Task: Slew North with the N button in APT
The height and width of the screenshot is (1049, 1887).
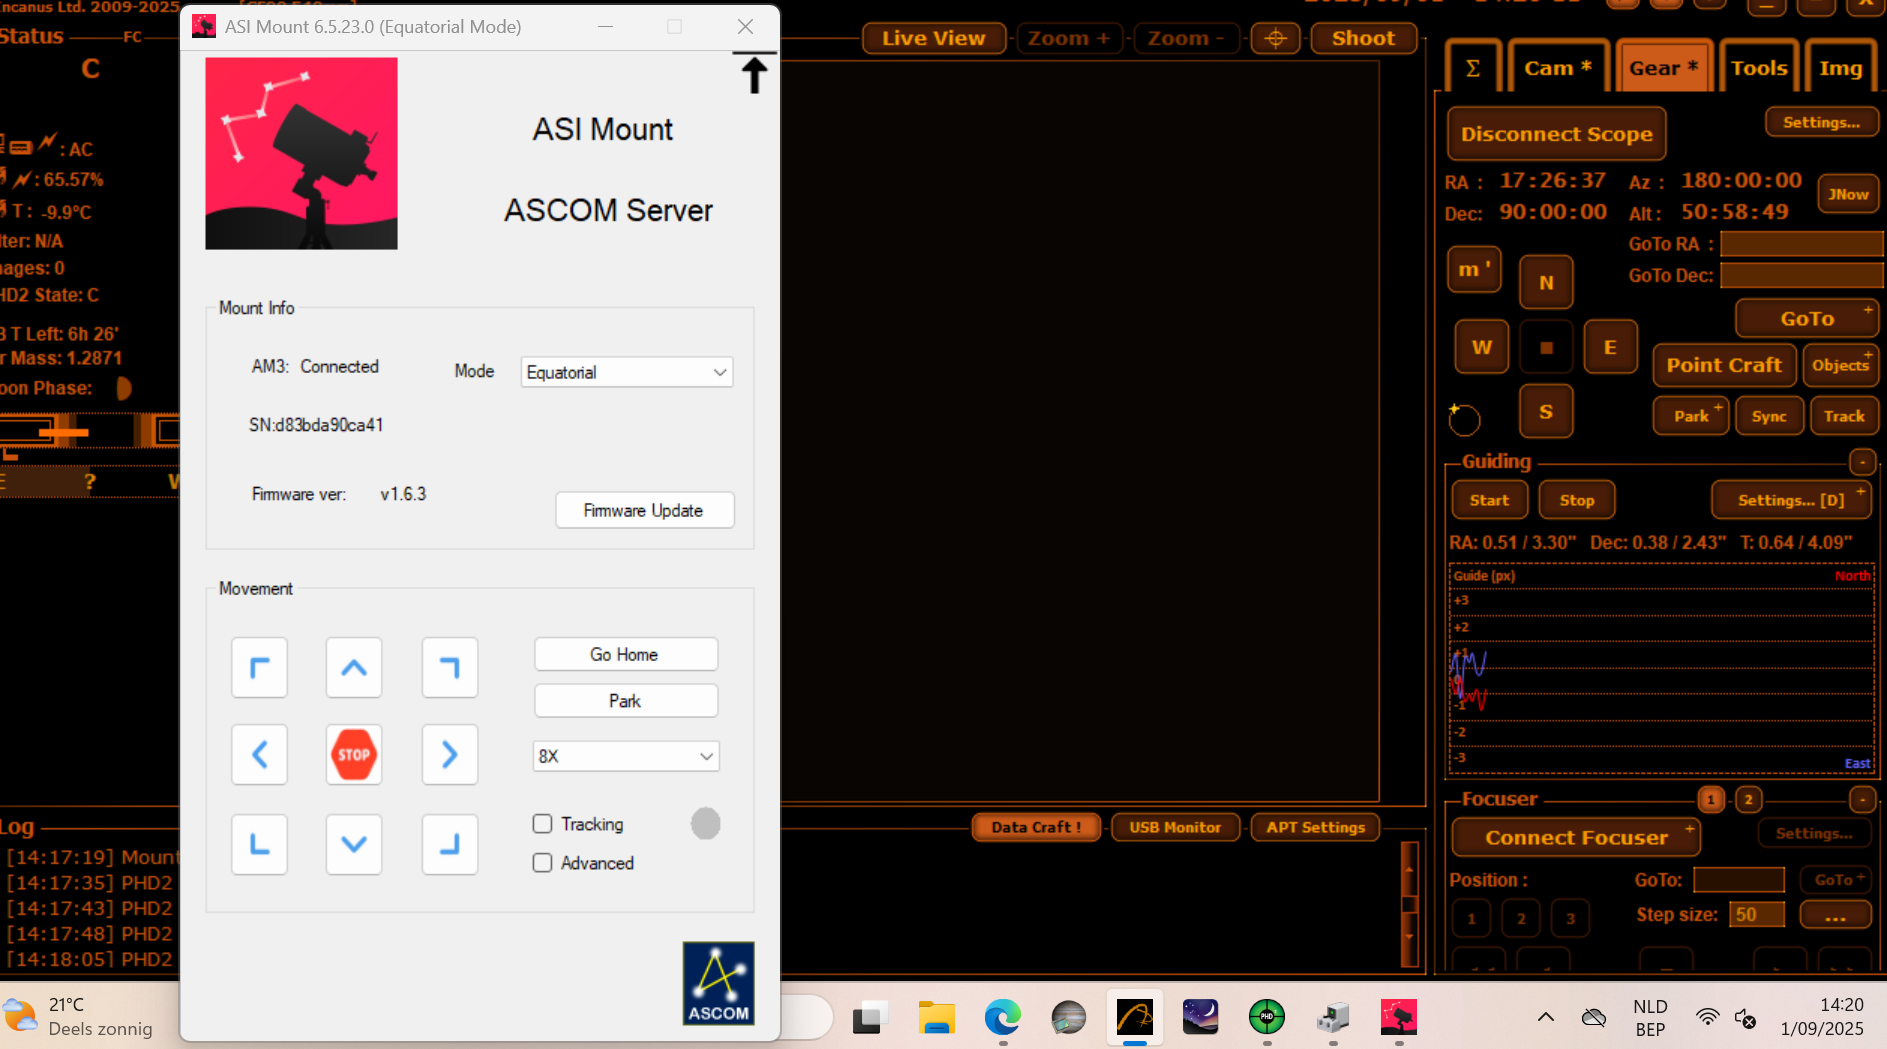Action: coord(1546,283)
